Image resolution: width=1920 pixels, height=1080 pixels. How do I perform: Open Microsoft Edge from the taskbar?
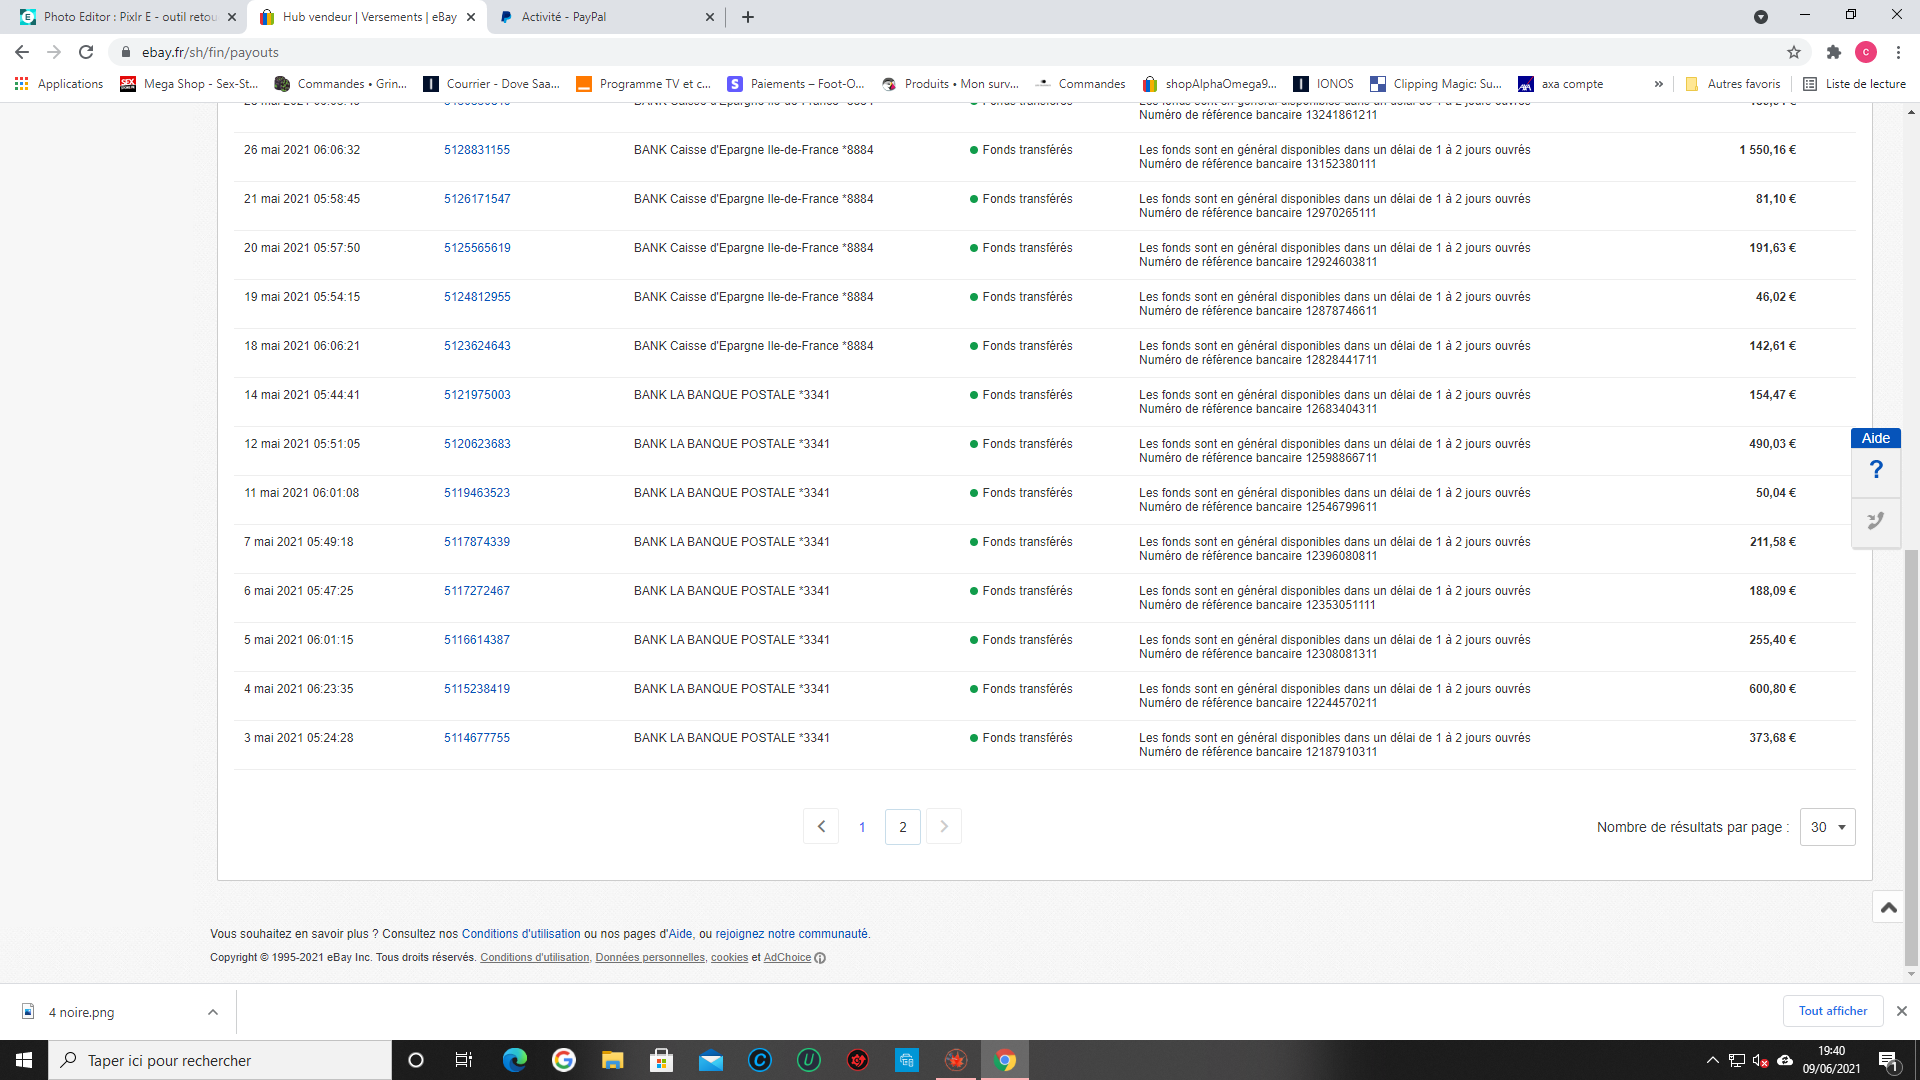click(514, 1060)
